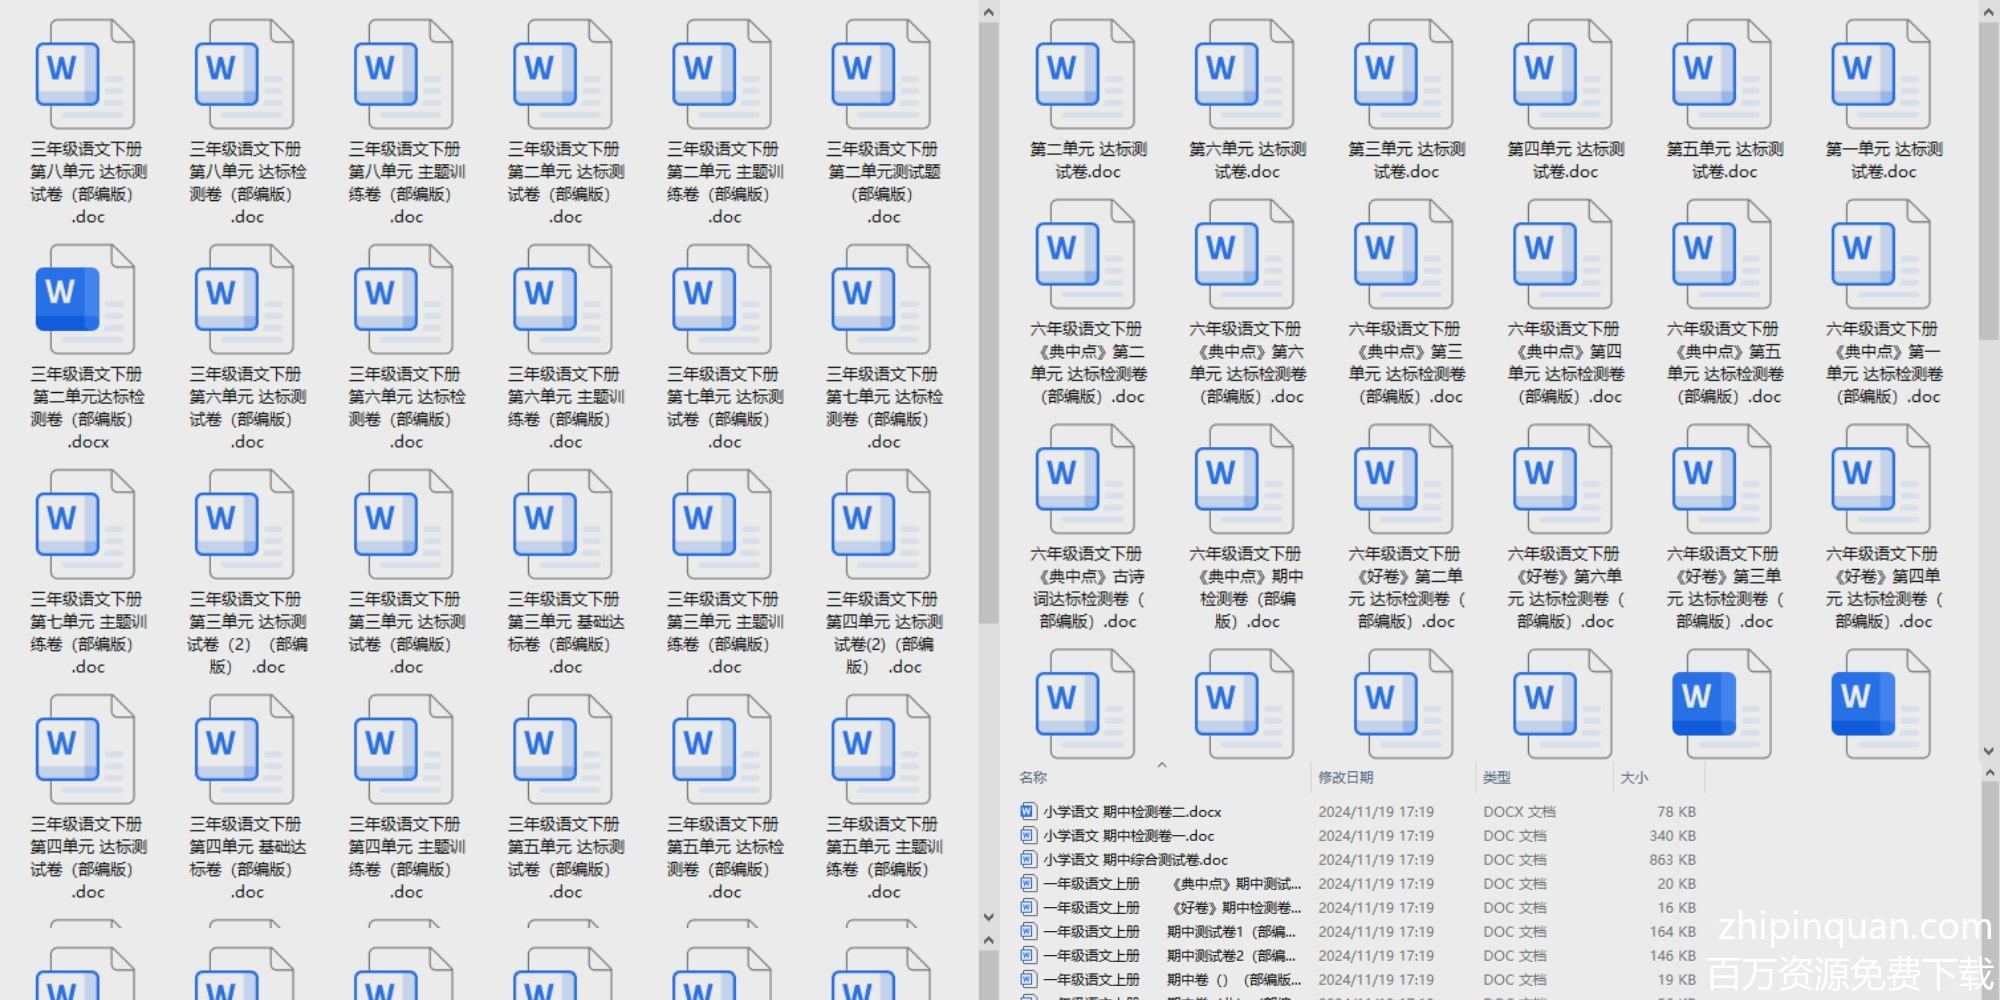Viewport: 2000px width, 1000px height.
Task: Pick the 三年级 第六单元 达标检测卷 file icon
Action: (x=404, y=299)
